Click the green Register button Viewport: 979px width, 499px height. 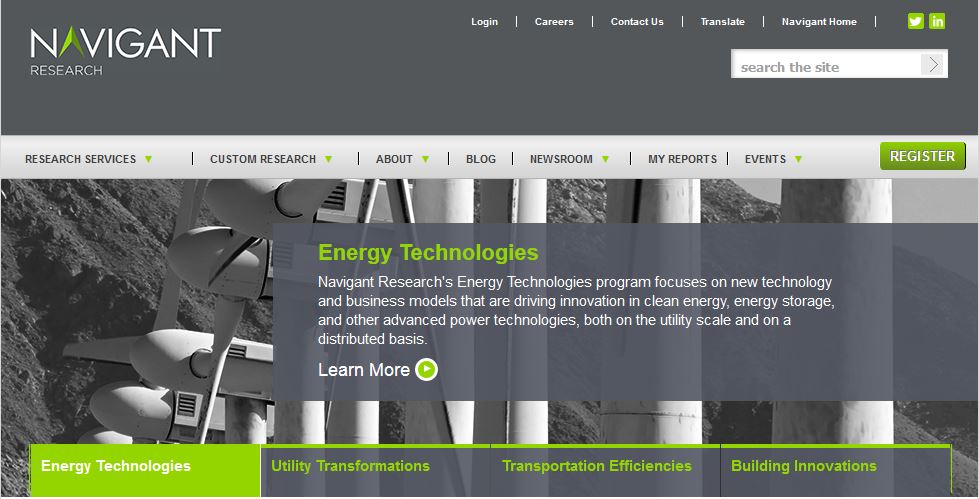[923, 156]
